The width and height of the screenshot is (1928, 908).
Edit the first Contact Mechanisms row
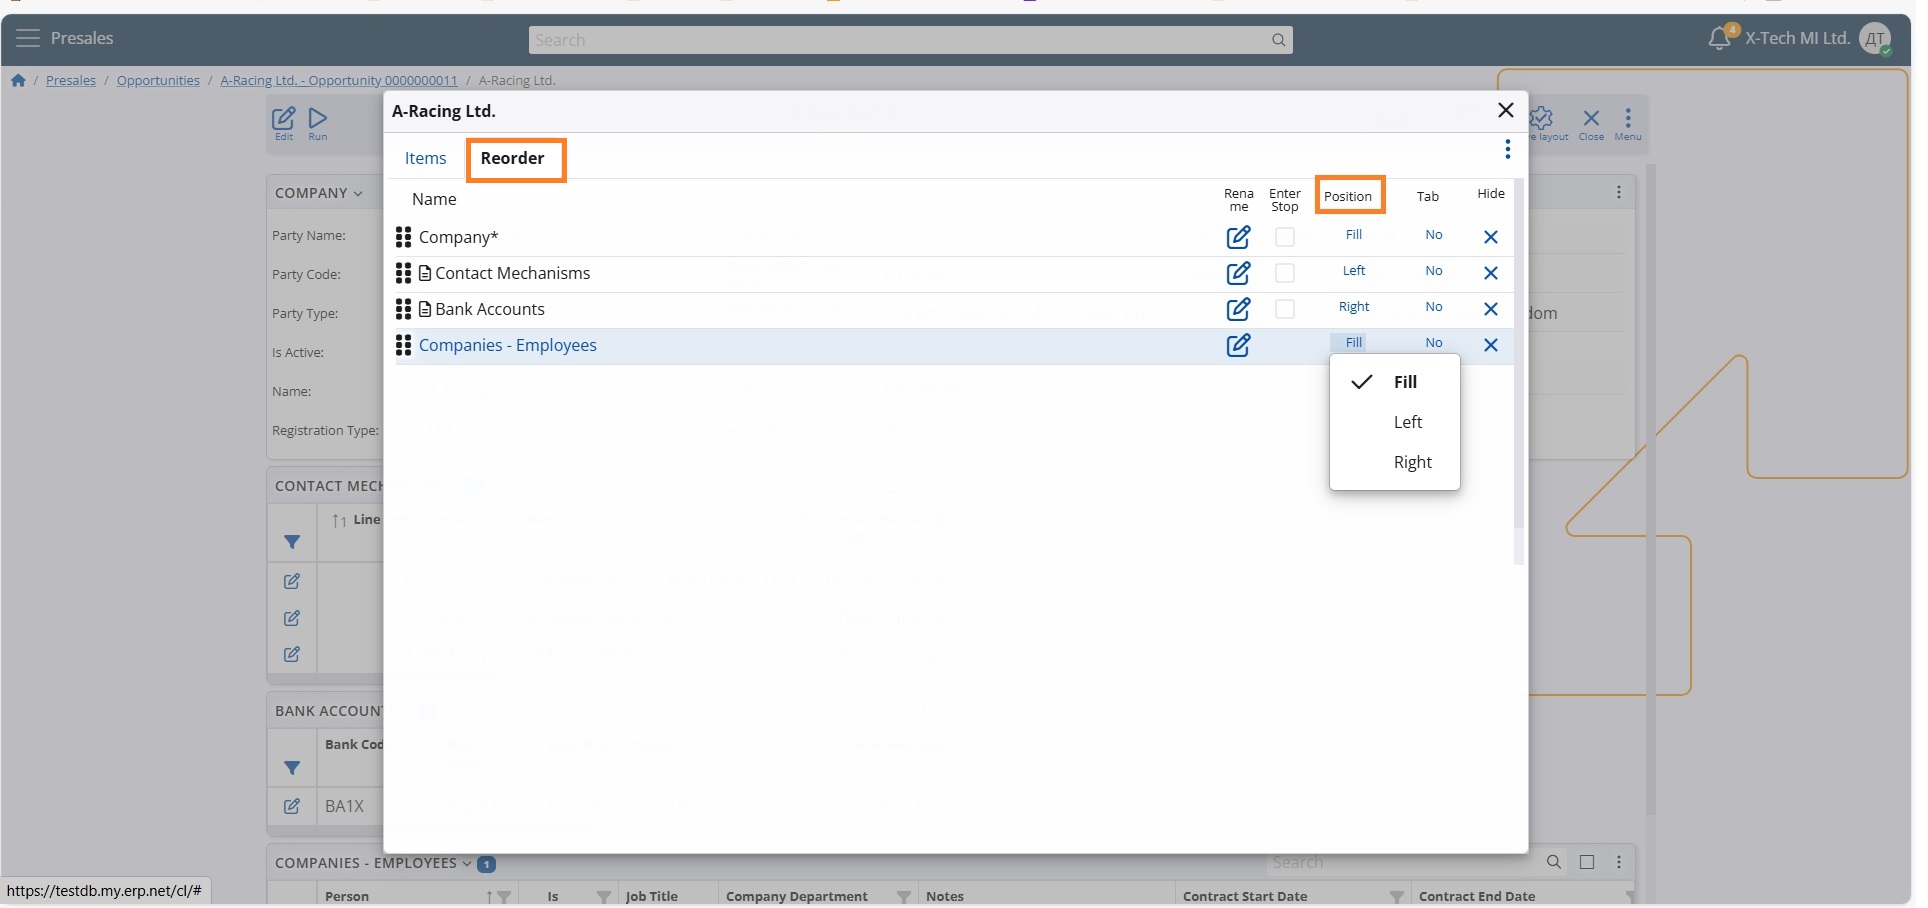click(292, 581)
